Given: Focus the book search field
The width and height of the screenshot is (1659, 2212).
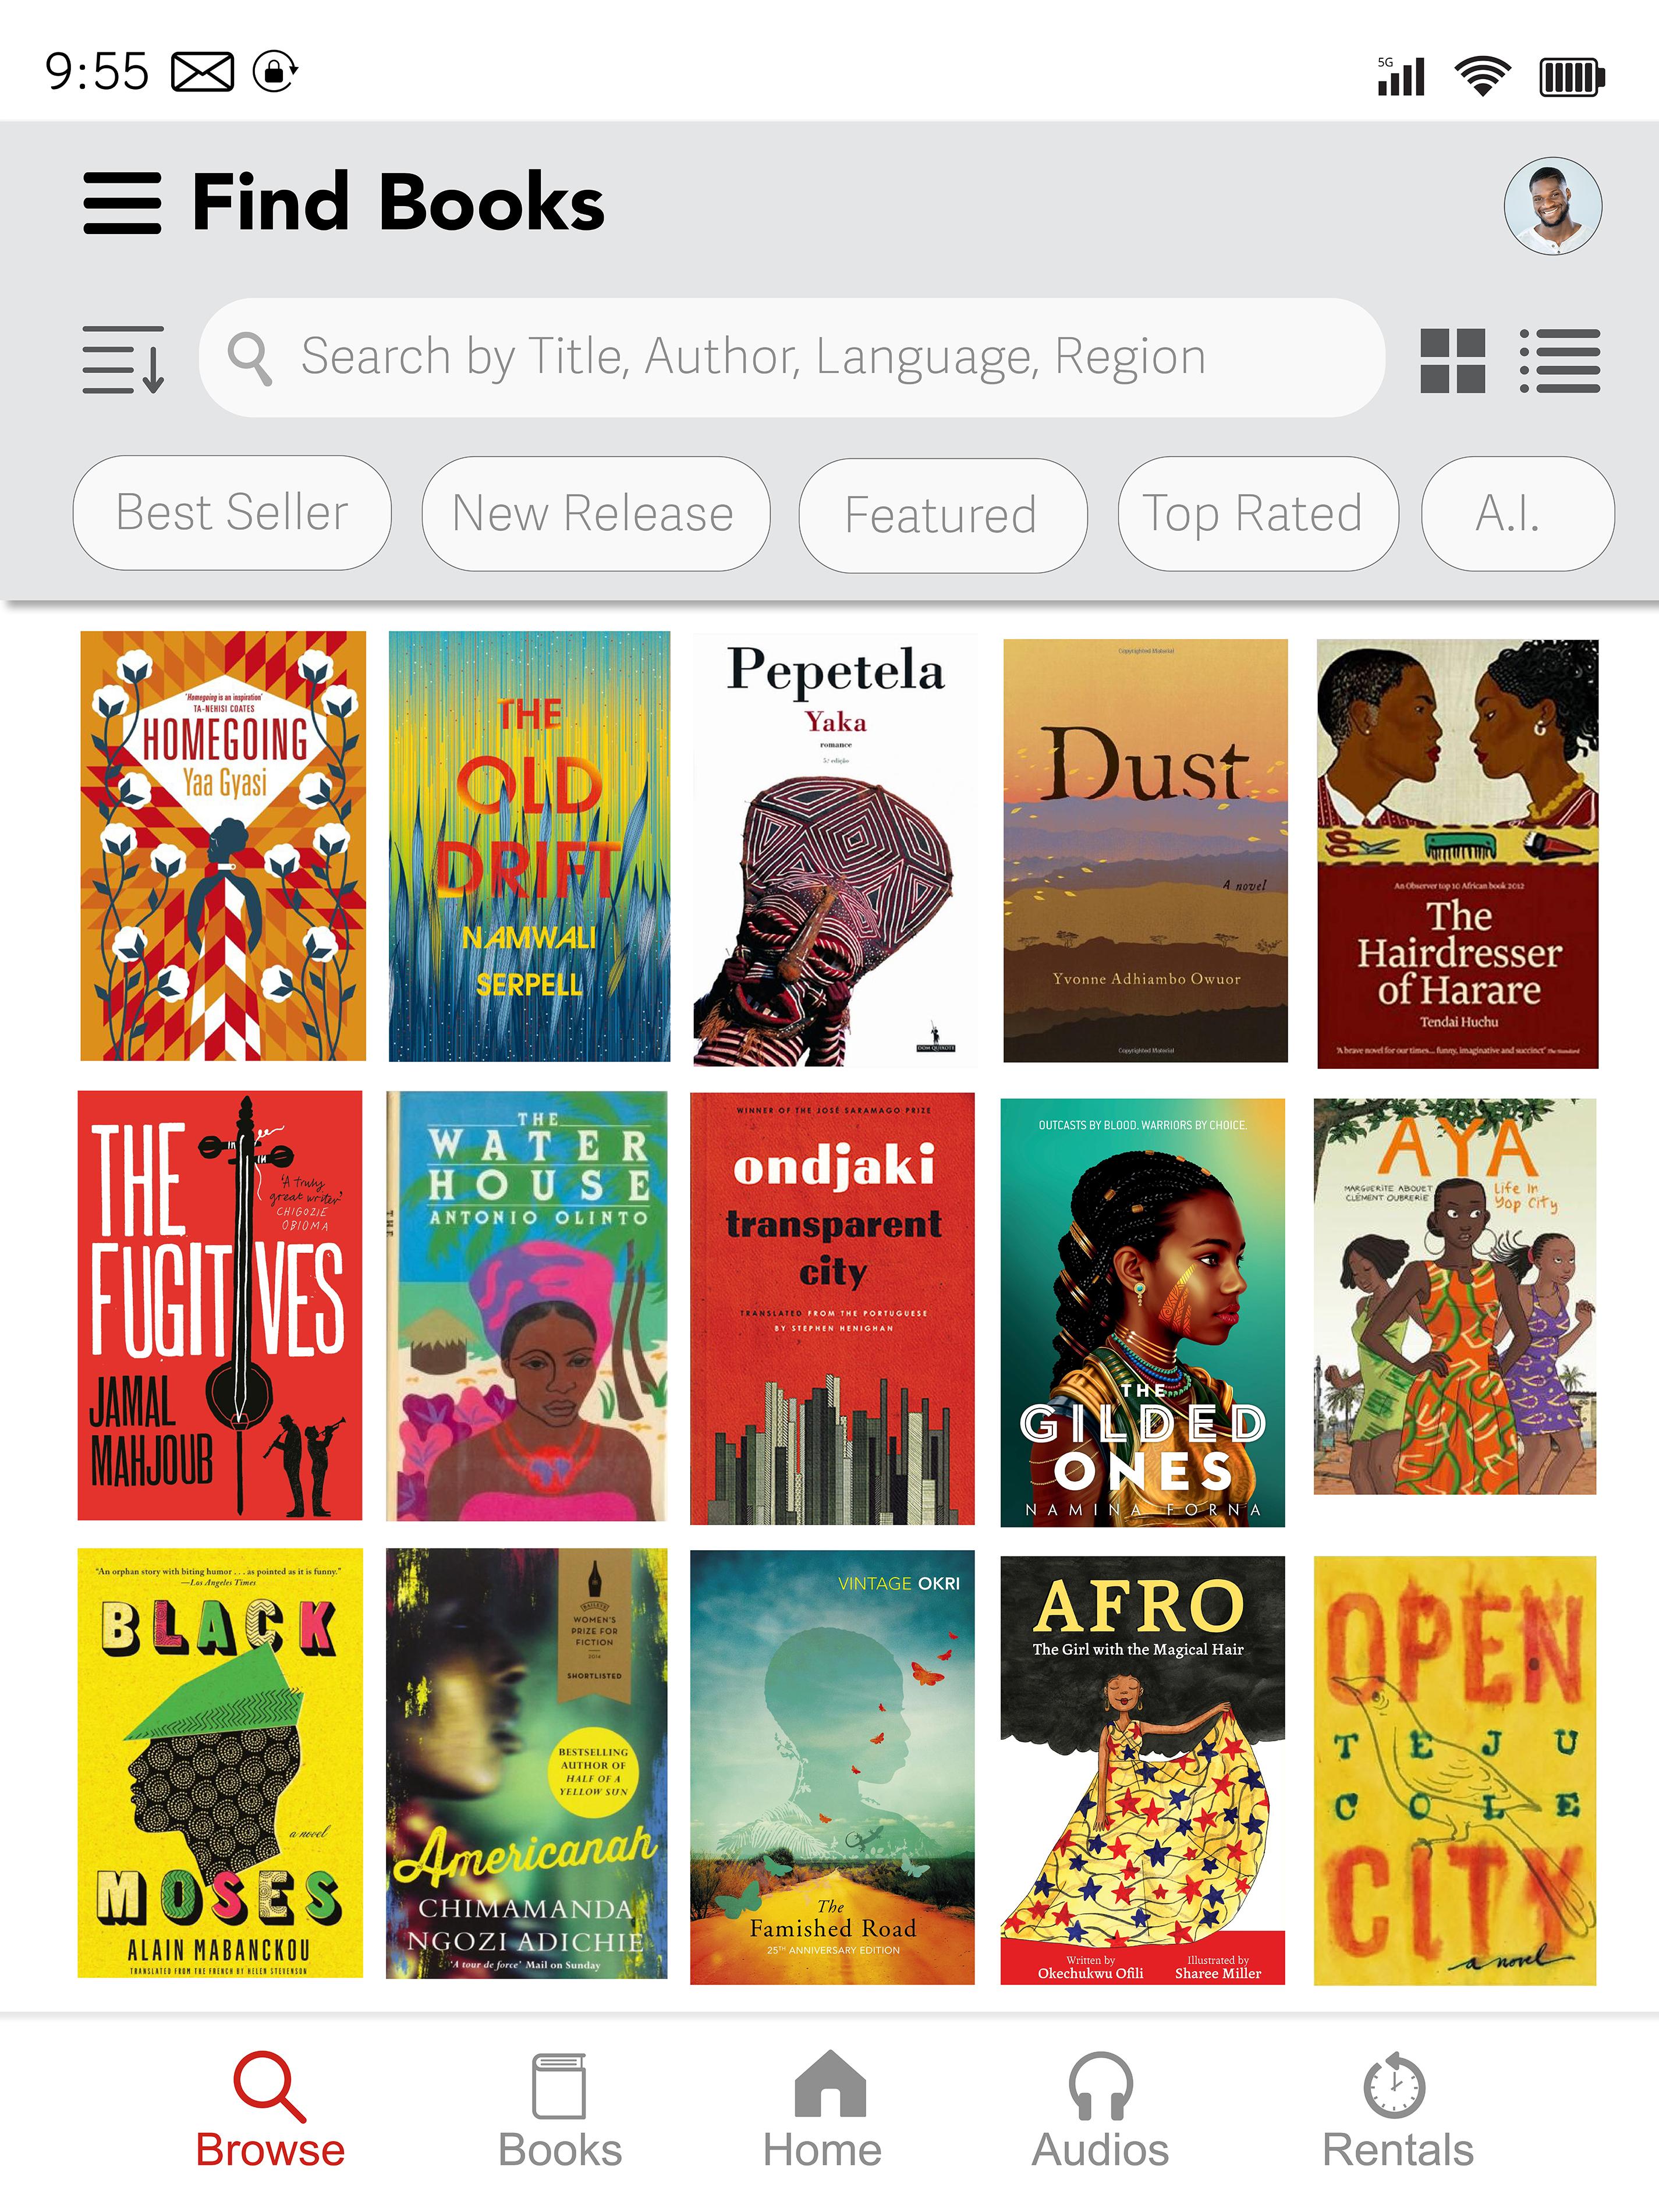Looking at the screenshot, I should [792, 357].
